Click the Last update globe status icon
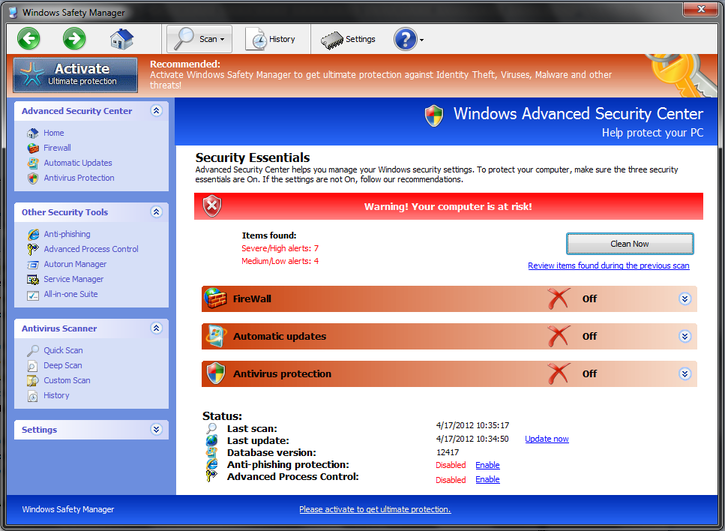 212,440
